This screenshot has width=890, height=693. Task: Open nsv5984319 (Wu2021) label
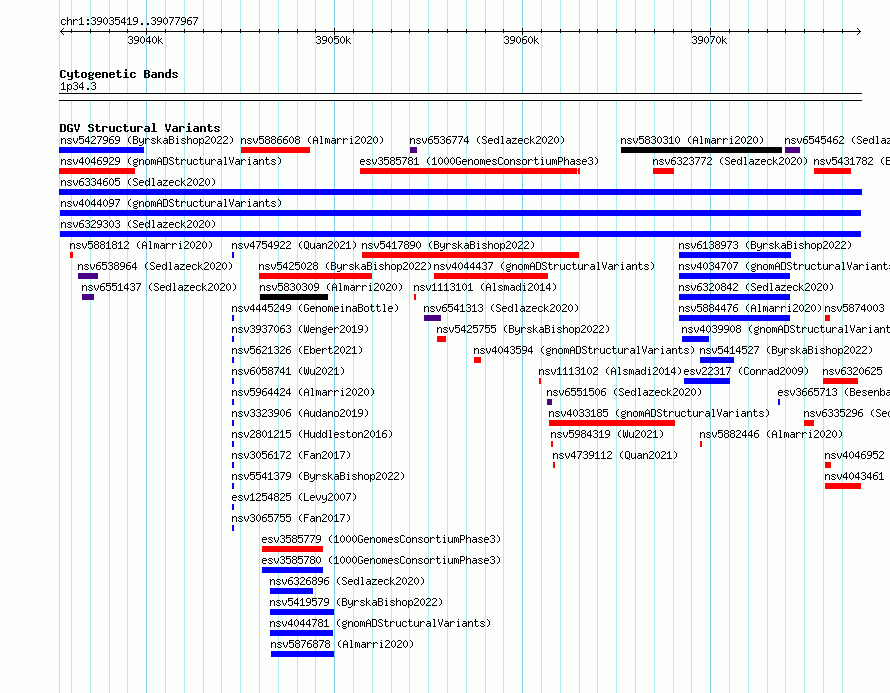tap(607, 434)
